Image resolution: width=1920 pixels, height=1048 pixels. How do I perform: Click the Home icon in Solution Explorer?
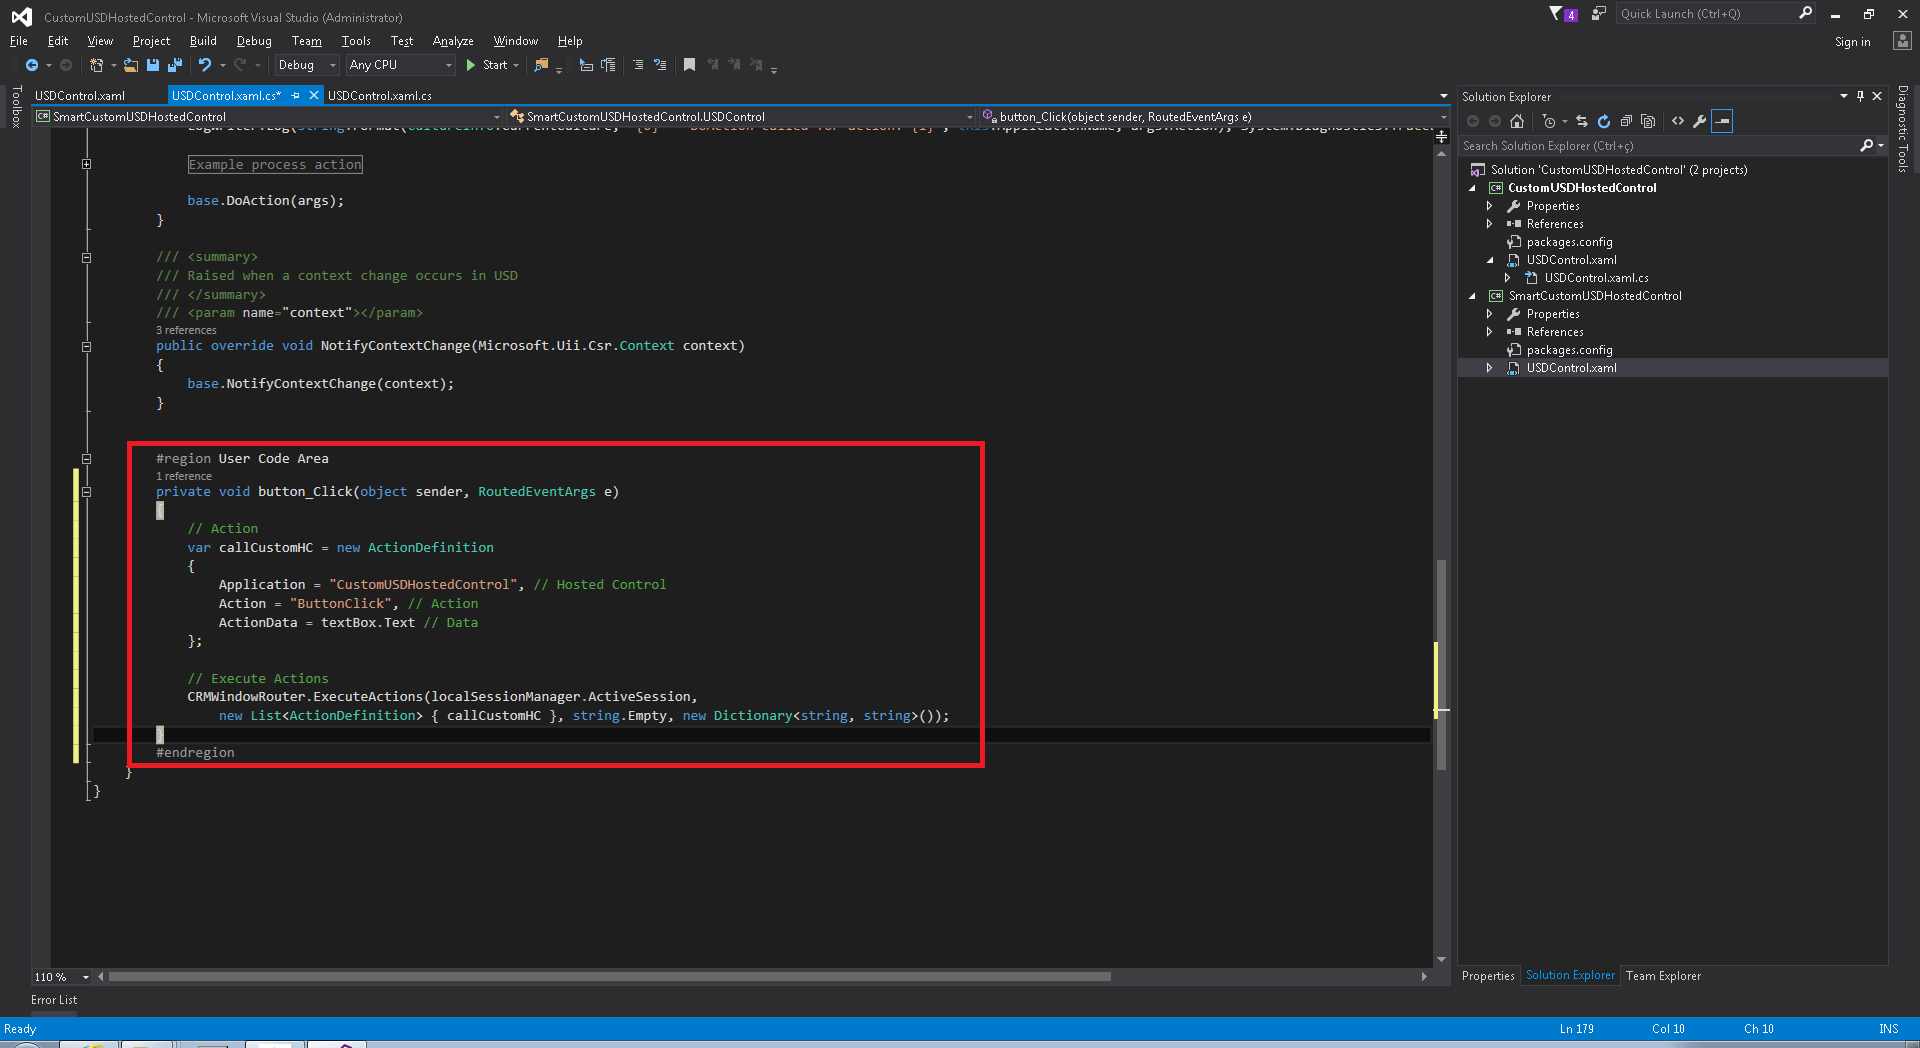(x=1517, y=121)
